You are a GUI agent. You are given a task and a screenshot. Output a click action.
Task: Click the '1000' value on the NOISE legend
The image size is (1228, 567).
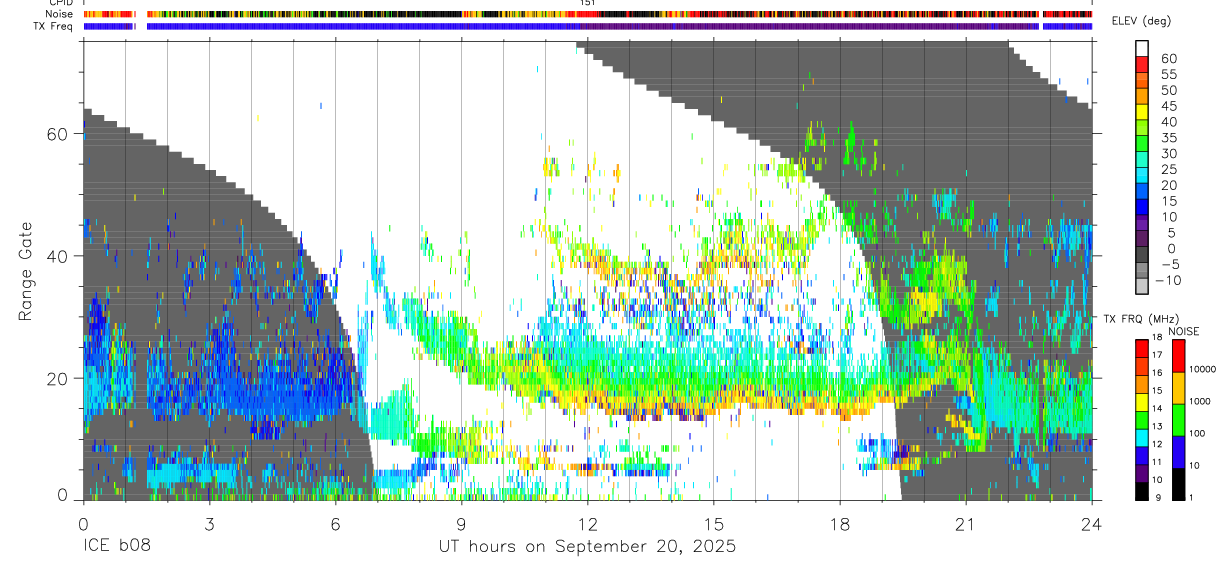coord(1202,401)
